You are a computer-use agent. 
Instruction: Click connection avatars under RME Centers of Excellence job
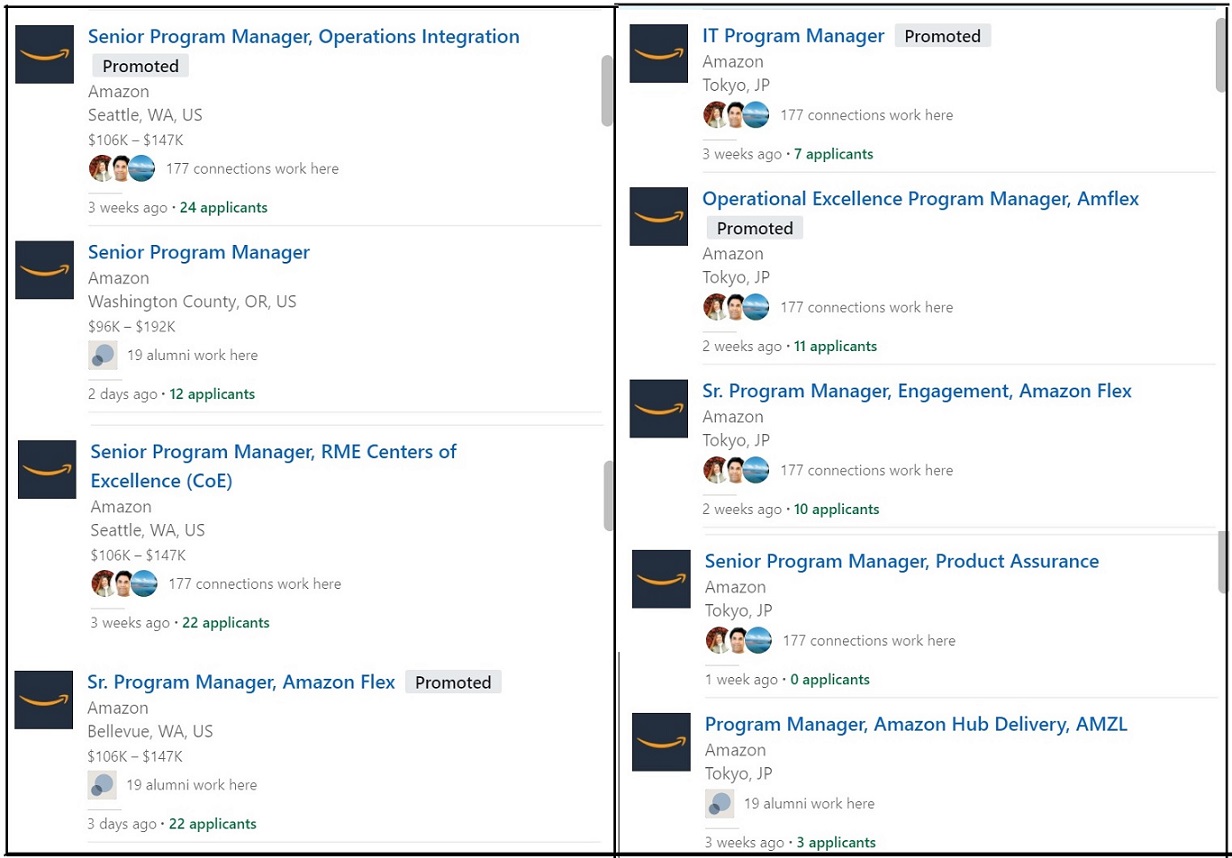[124, 583]
